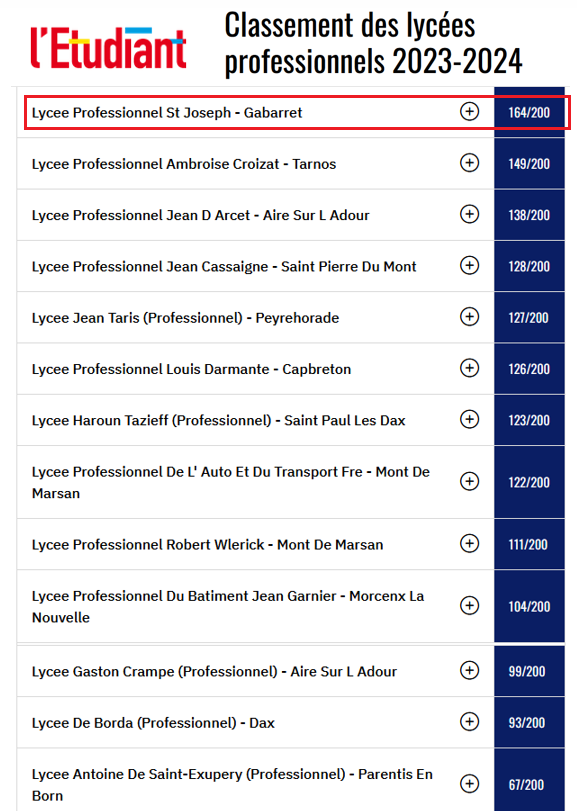
Task: Click plus icon for Robert Wlerick
Action: pyautogui.click(x=469, y=544)
